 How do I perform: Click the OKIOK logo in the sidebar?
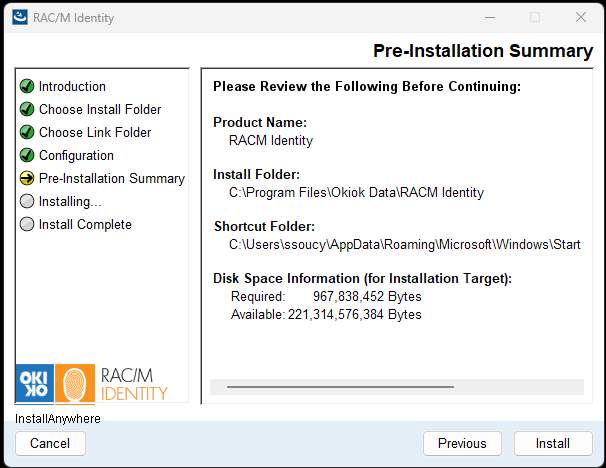(35, 384)
